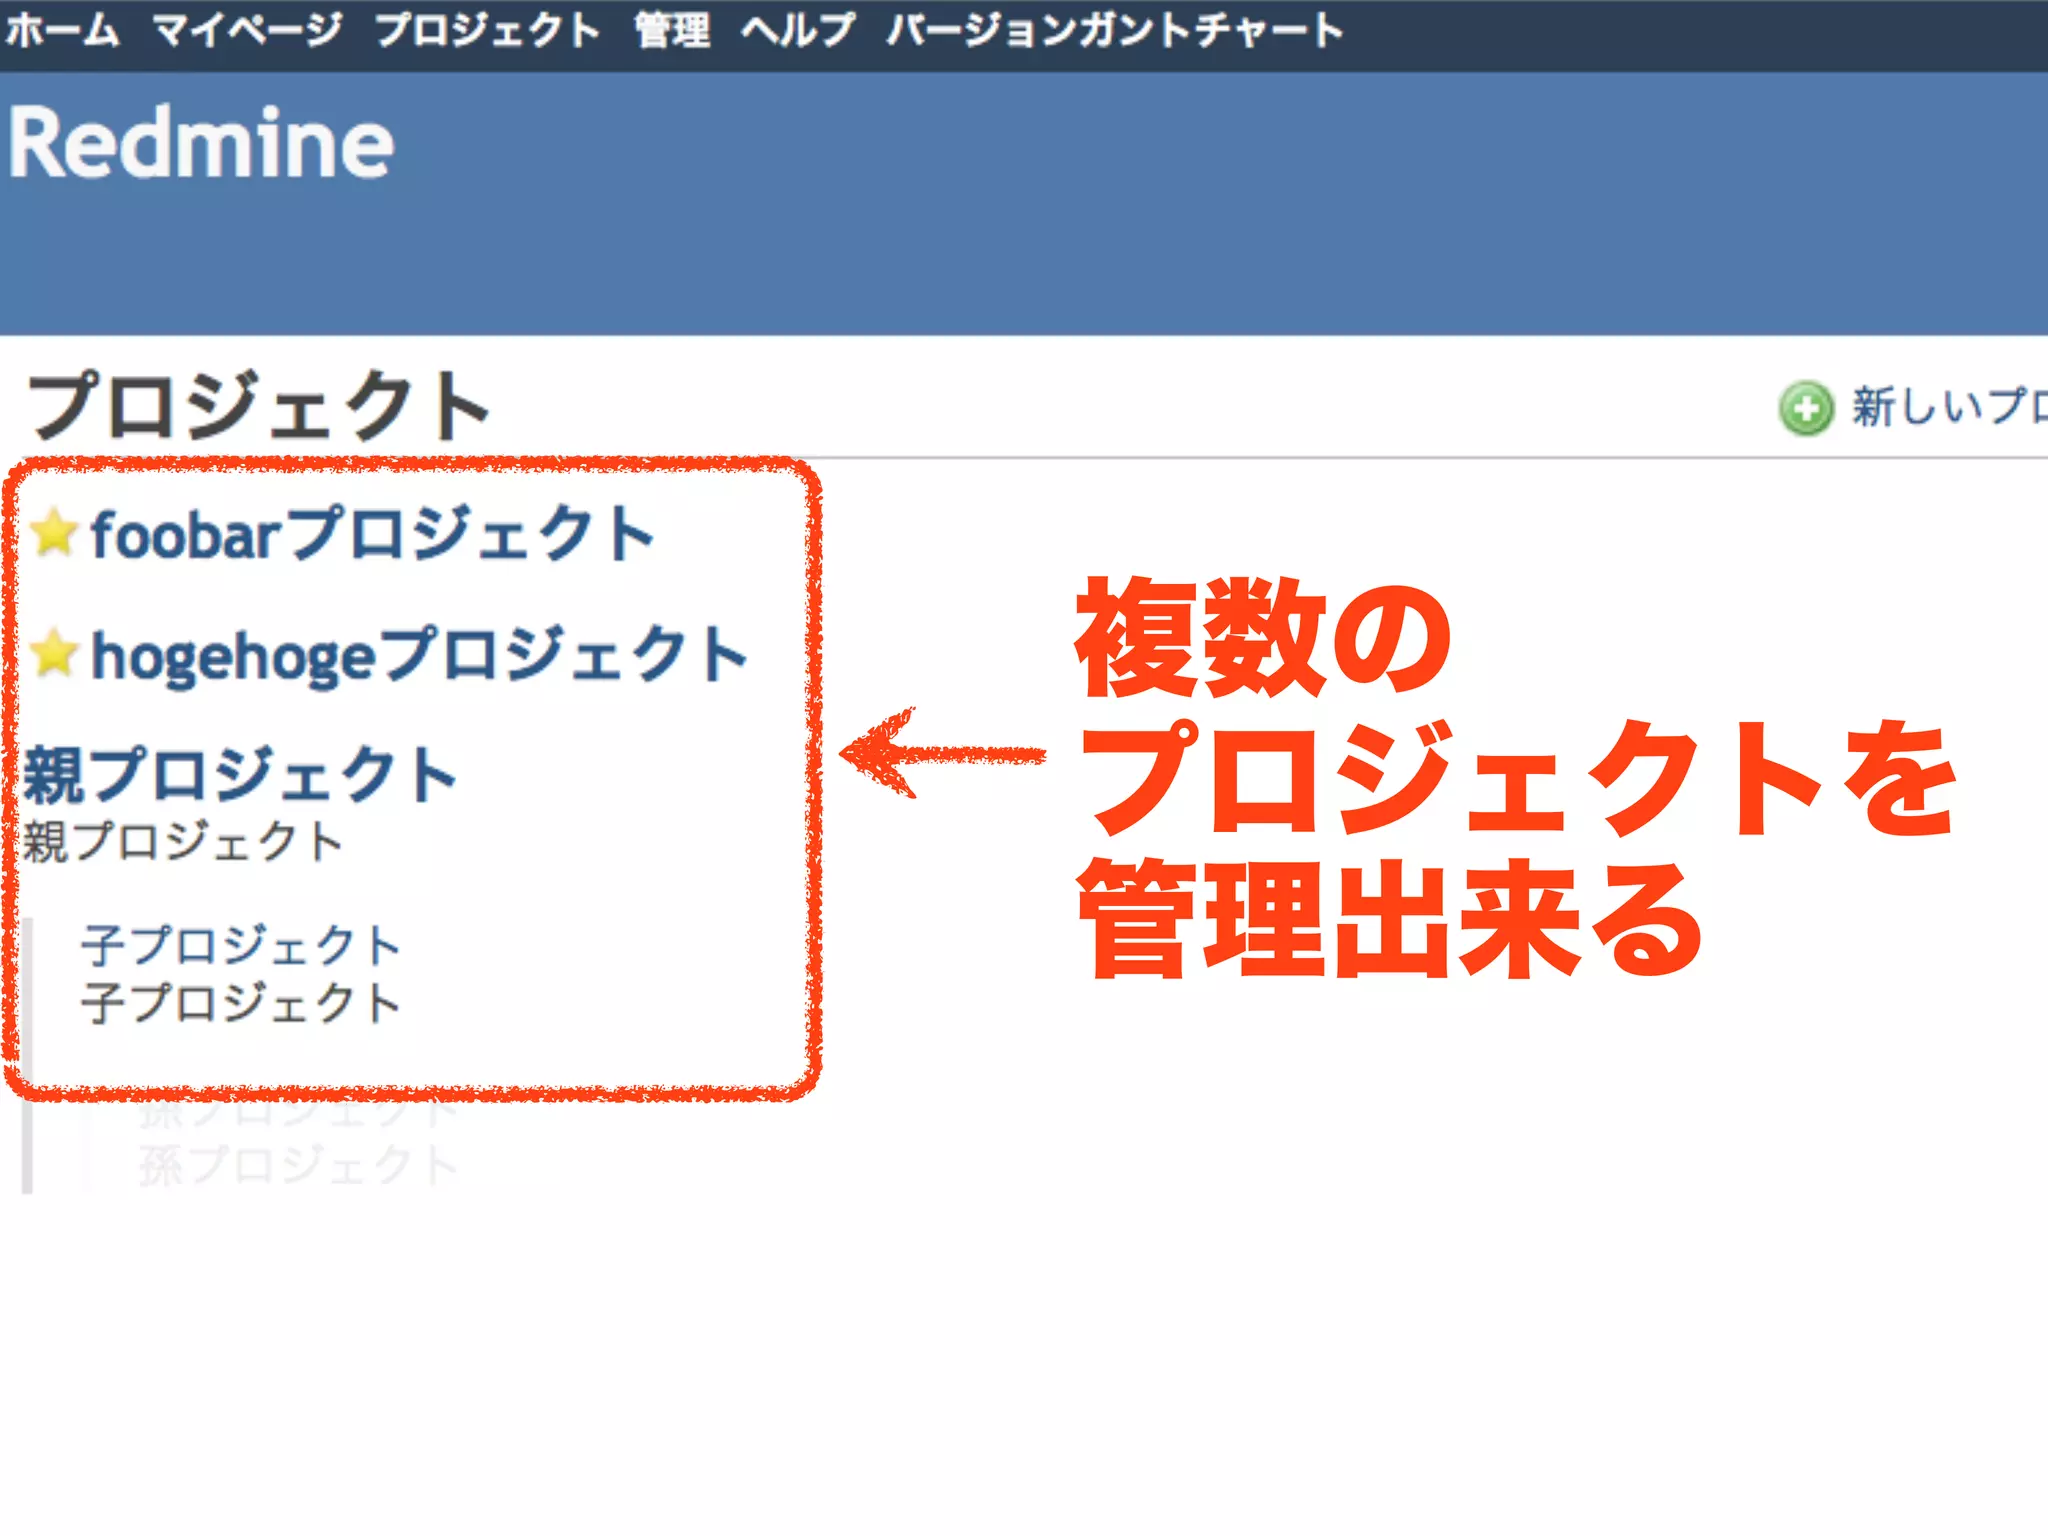Select 管理 in the top menu

[672, 30]
